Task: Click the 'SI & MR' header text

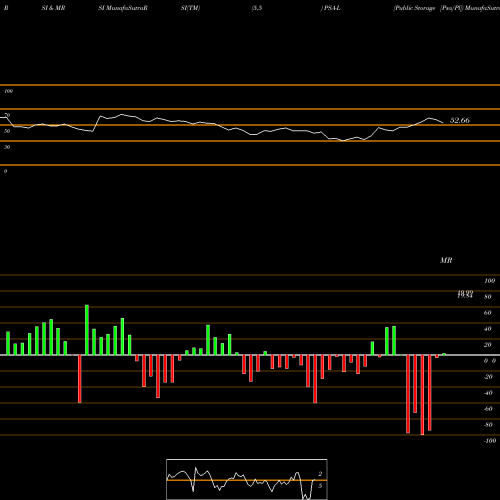Action: (x=53, y=8)
